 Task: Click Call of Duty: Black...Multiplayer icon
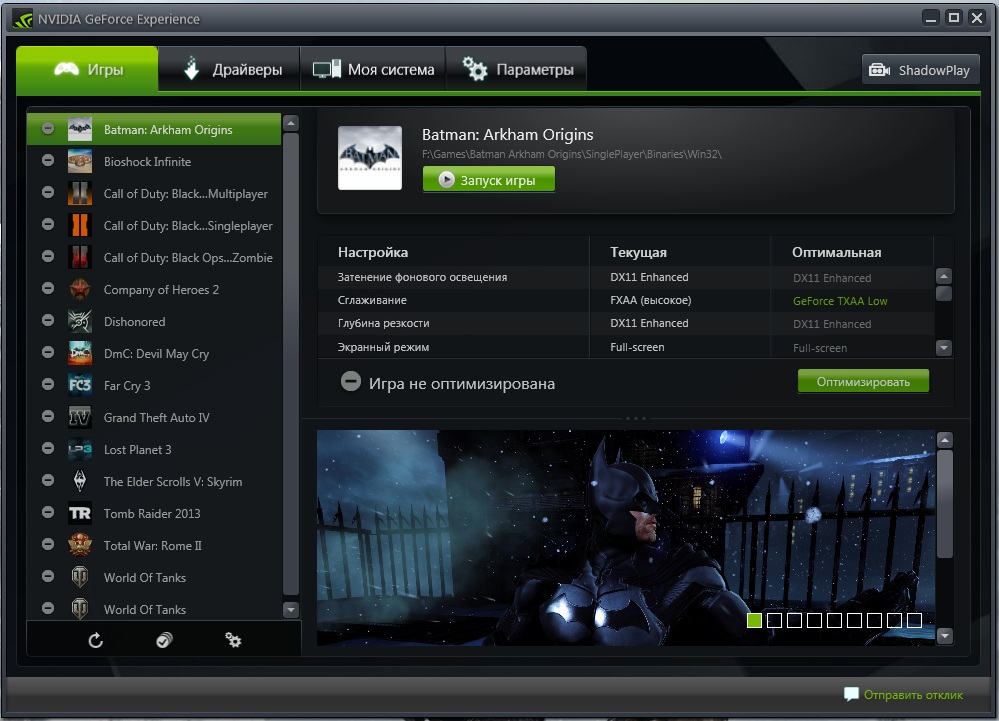point(80,193)
